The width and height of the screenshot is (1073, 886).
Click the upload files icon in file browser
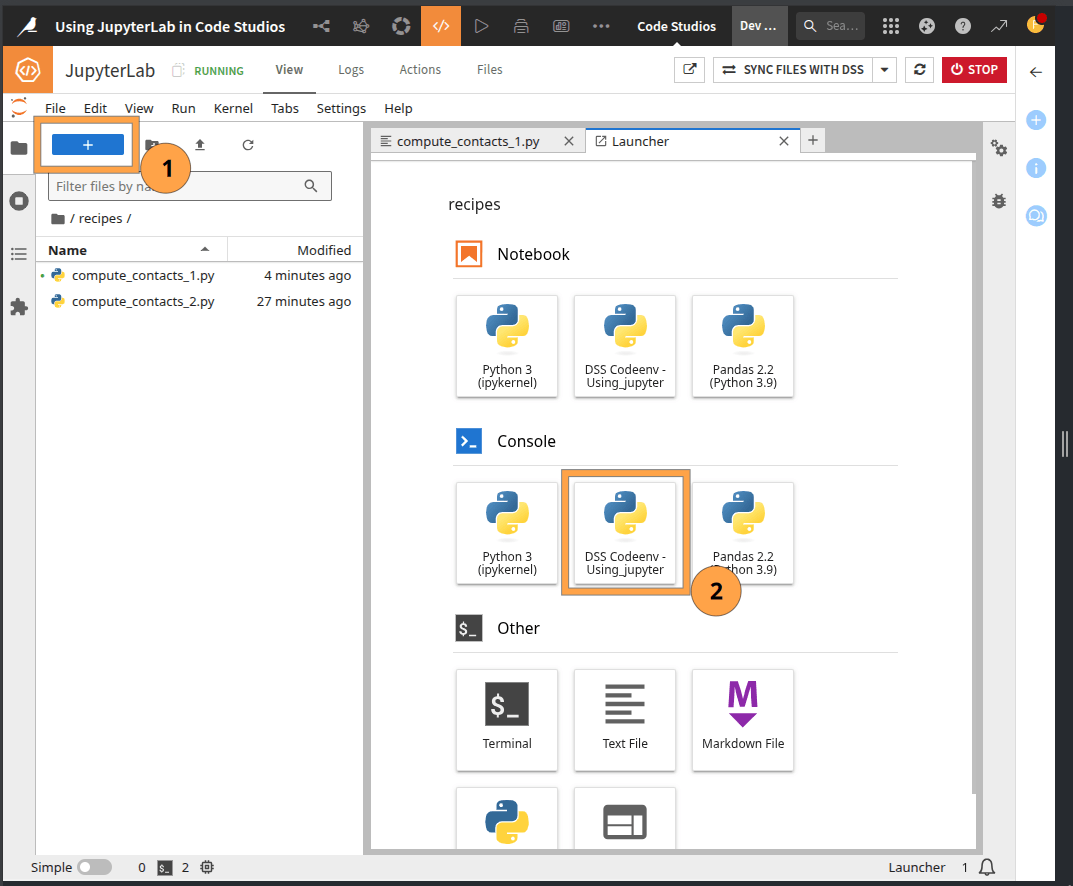coord(200,144)
